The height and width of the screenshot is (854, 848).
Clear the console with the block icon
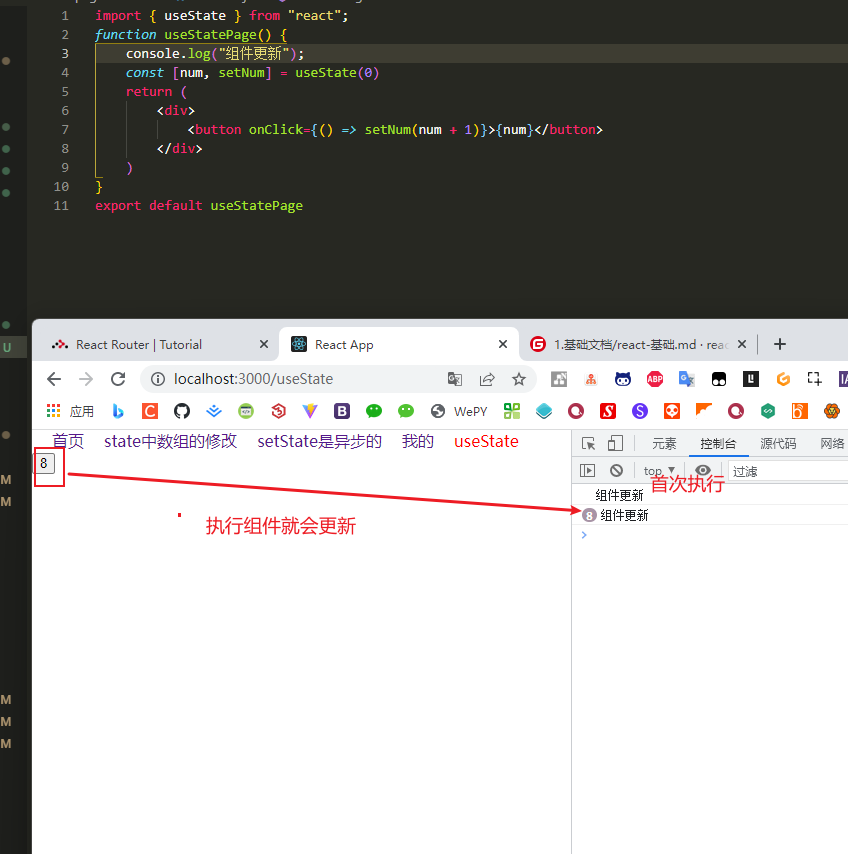(617, 471)
